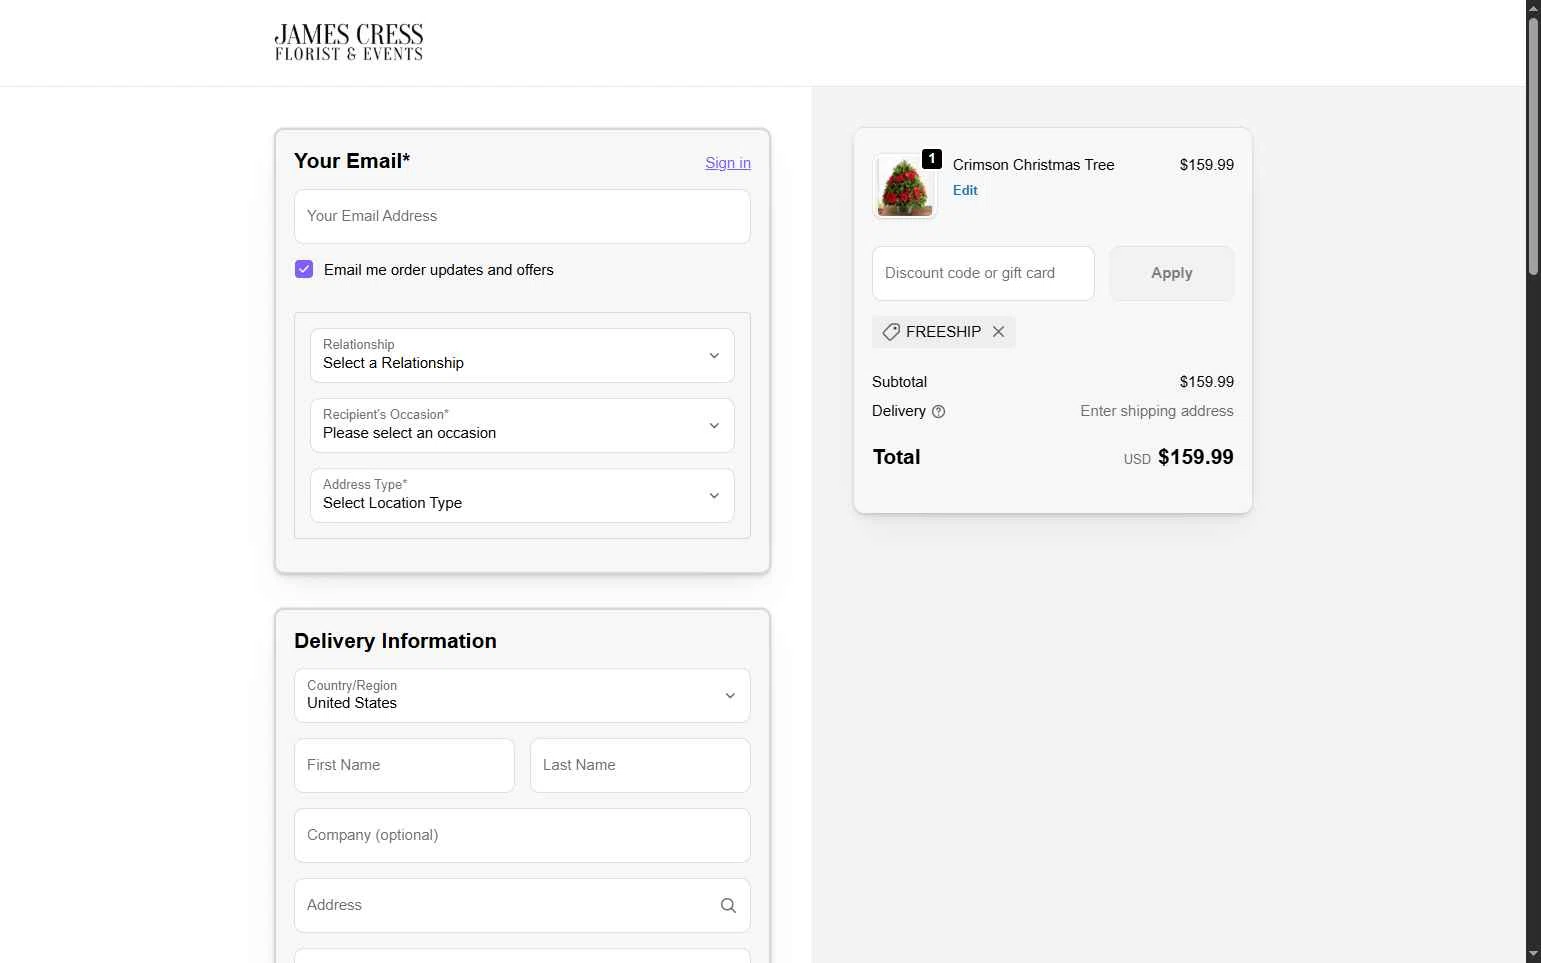
Task: Focus the Discount code or gift card field
Action: pyautogui.click(x=983, y=273)
